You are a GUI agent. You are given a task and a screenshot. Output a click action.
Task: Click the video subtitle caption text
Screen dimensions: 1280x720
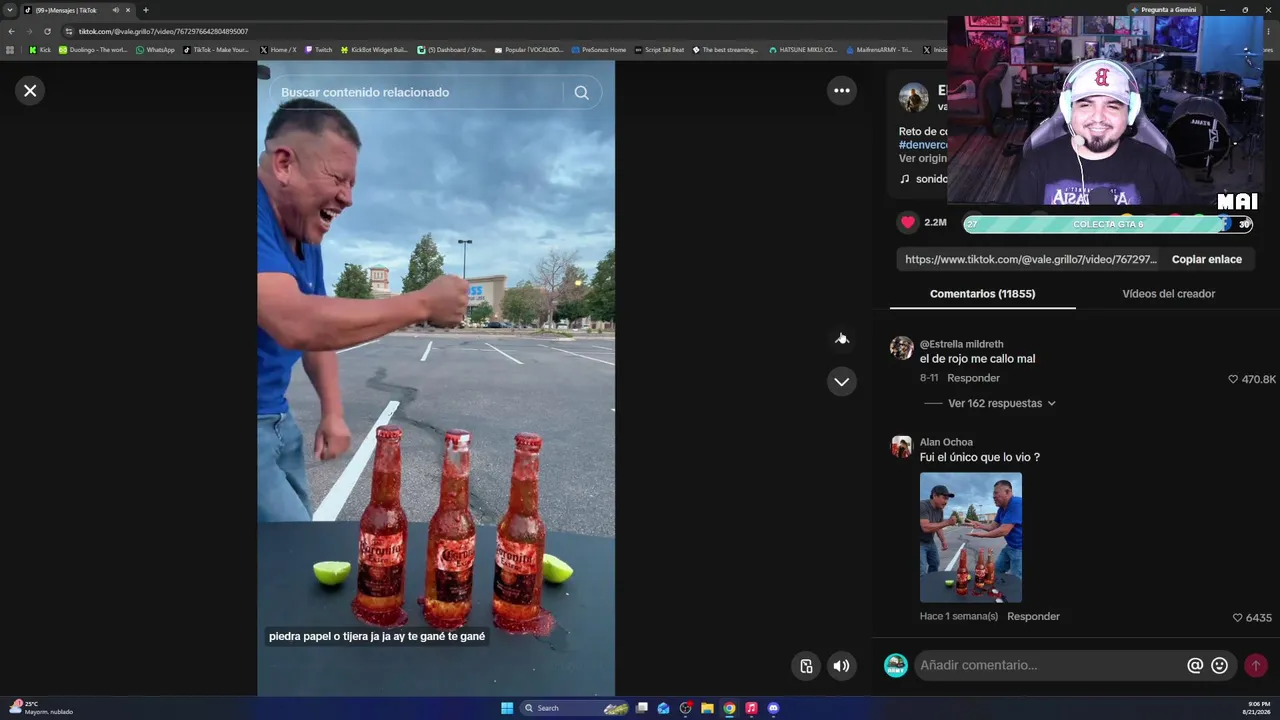[377, 636]
